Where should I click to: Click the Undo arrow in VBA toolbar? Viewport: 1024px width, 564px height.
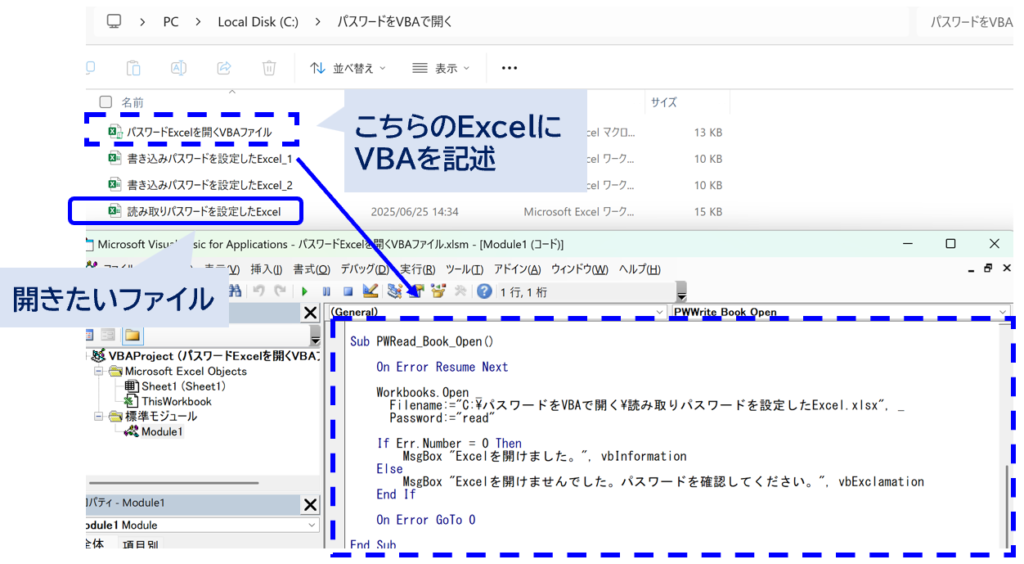click(x=259, y=291)
